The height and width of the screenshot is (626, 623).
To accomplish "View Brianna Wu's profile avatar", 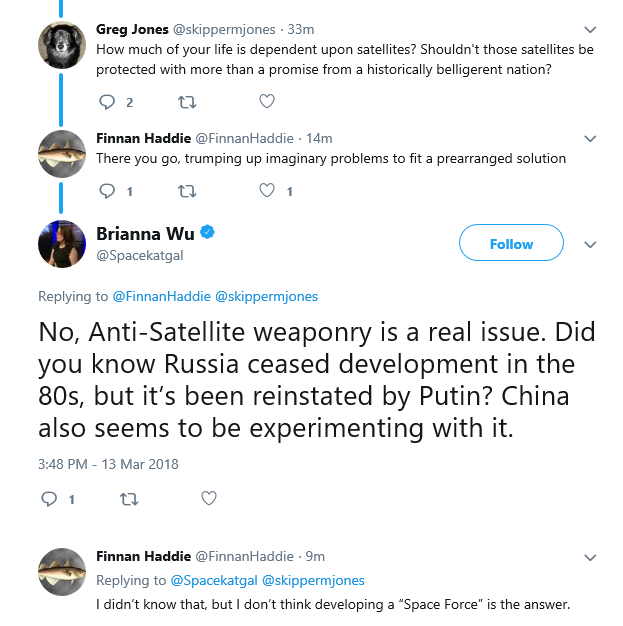I will 62,244.
